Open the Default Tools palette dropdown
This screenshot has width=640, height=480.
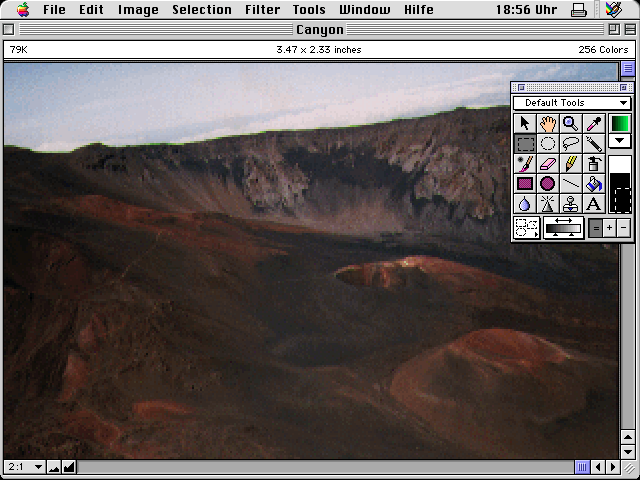coord(572,103)
